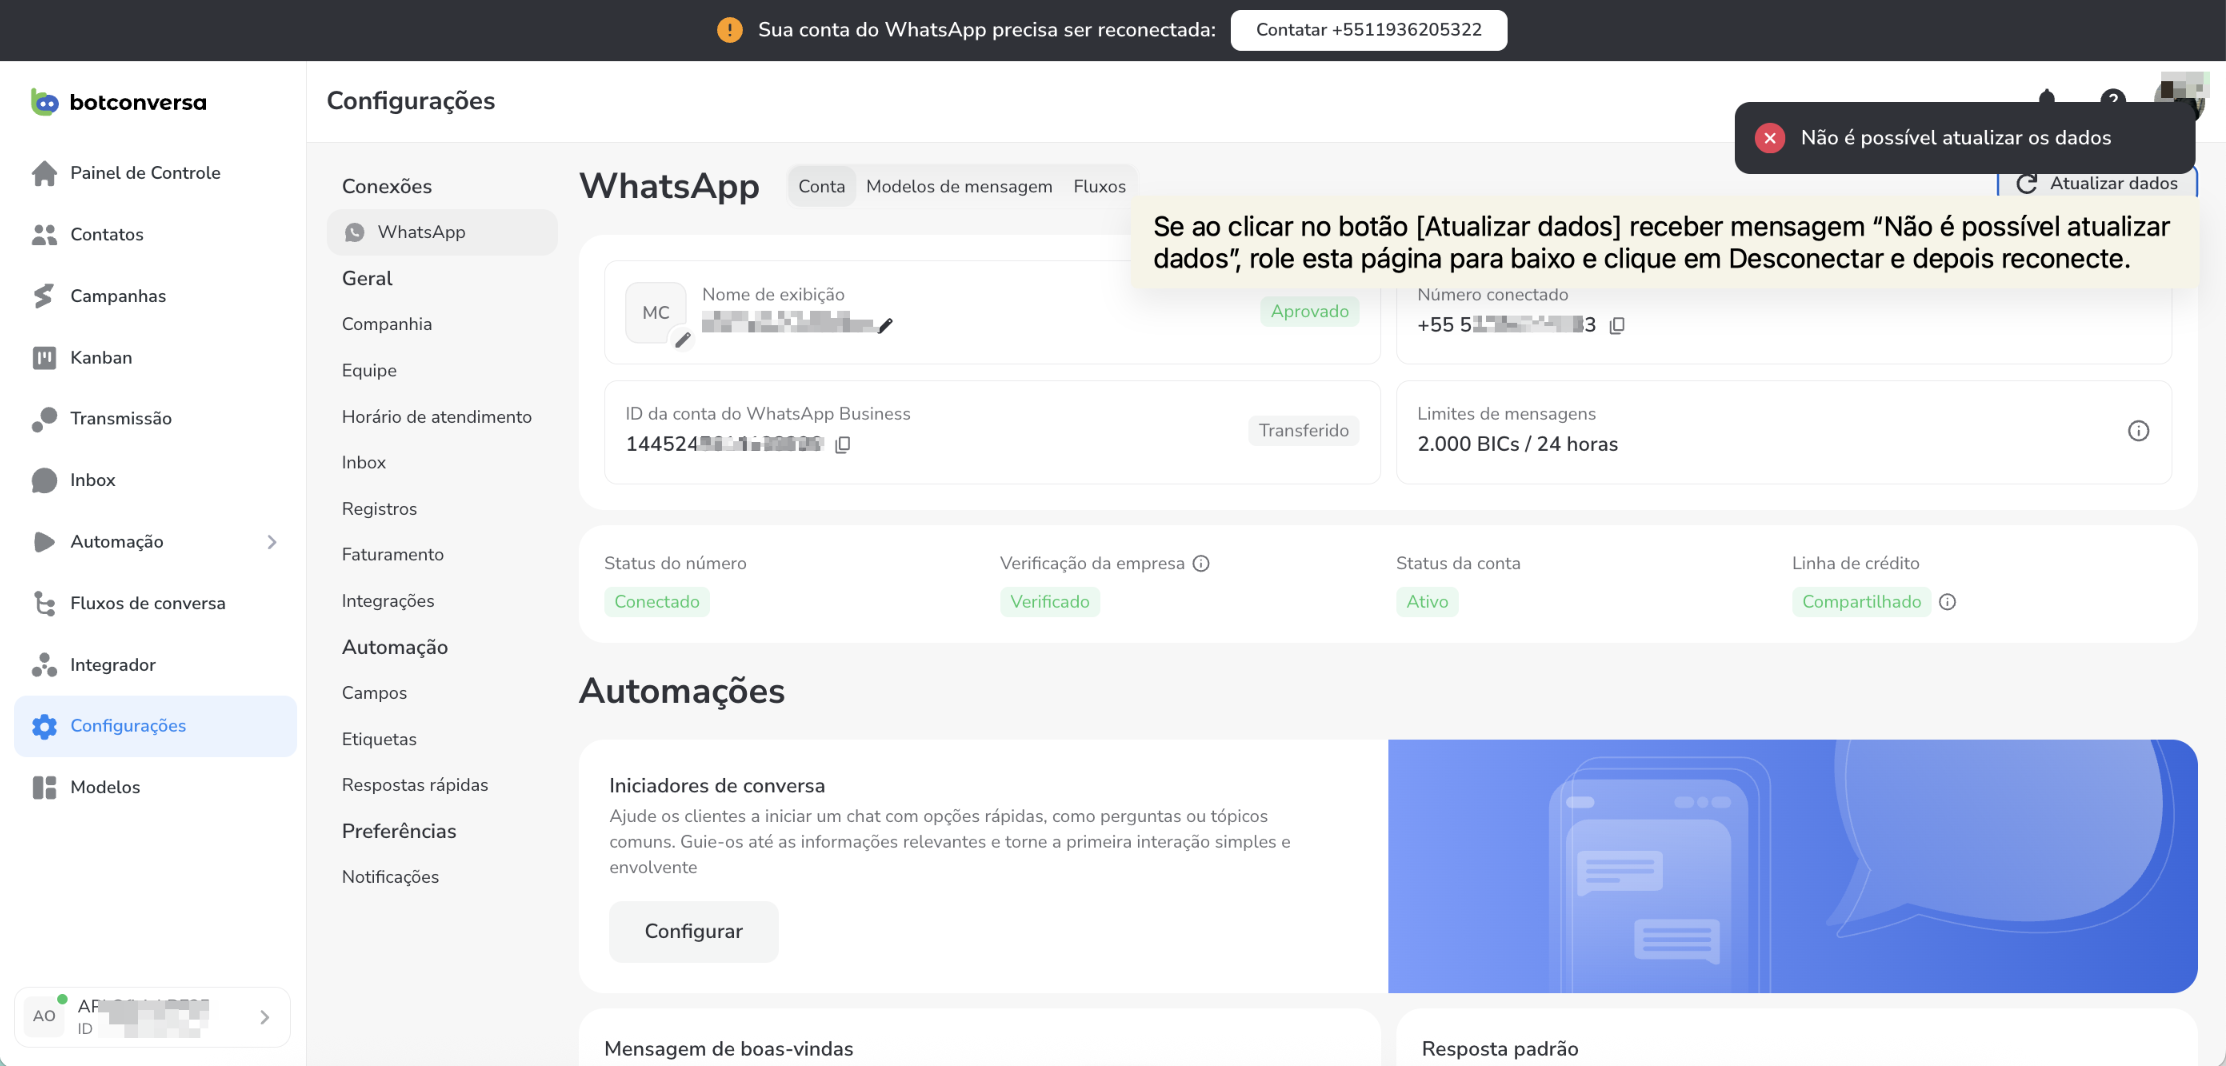Expand the account switcher chevron
Image resolution: width=2226 pixels, height=1066 pixels.
coord(264,1017)
